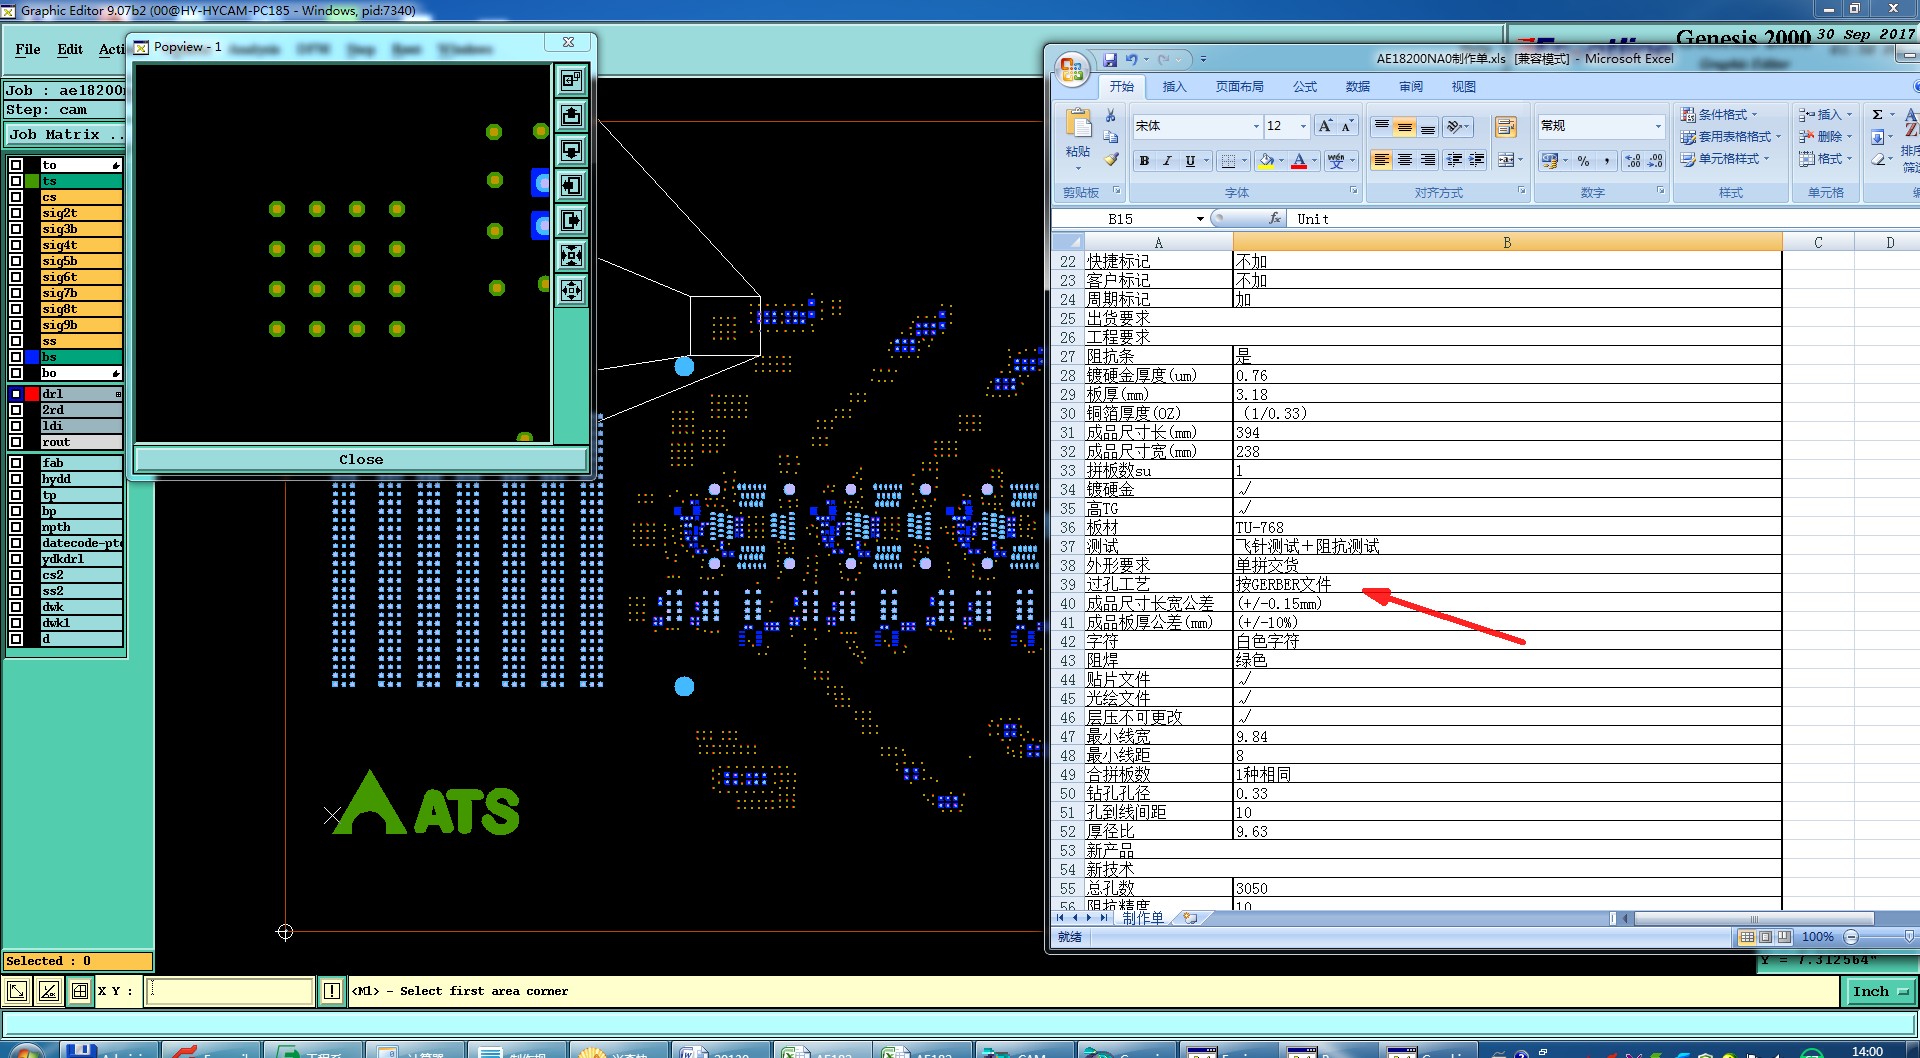1920x1058 pixels.
Task: Expand the Name Box dropdown for B15
Action: coord(1200,219)
